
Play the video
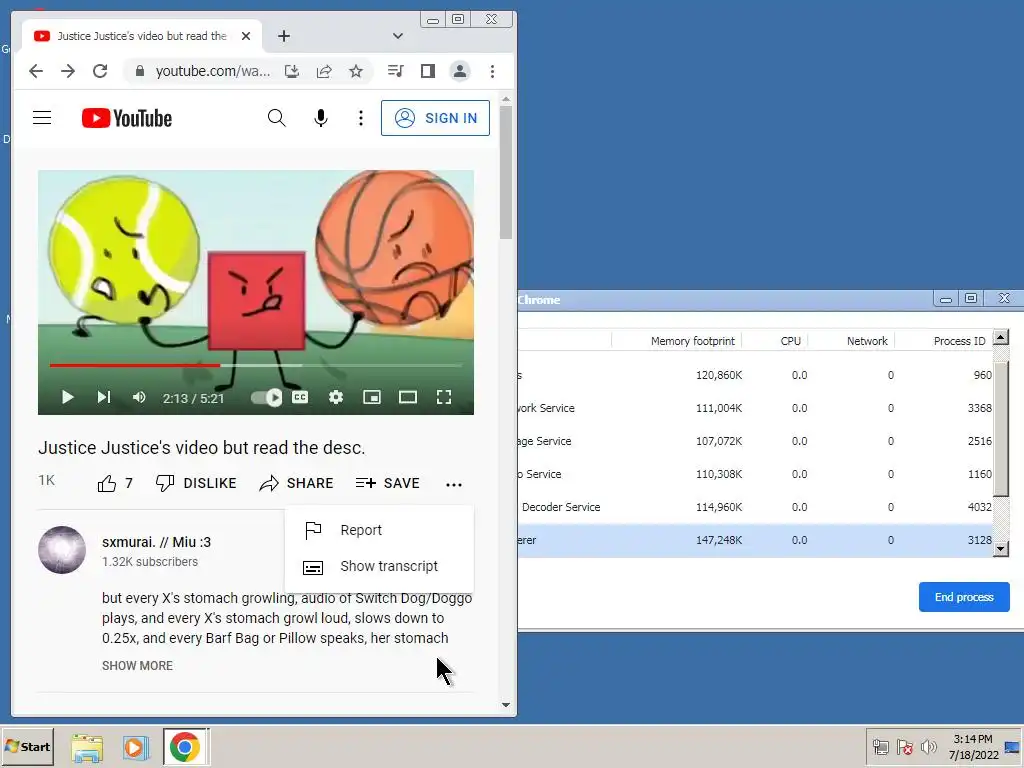point(67,397)
